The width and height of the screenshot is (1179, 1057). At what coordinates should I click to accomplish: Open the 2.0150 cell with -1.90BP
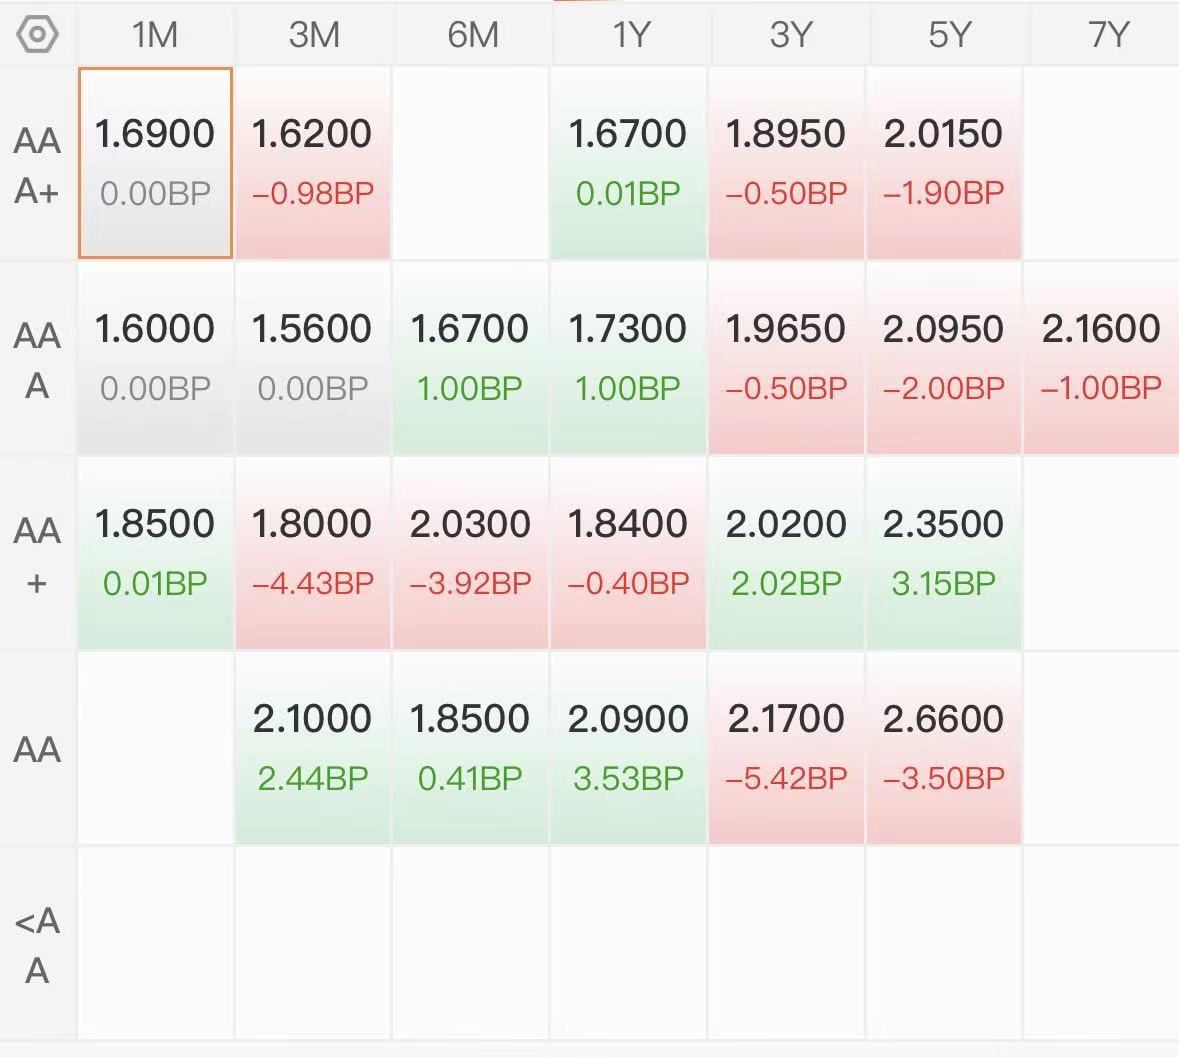(944, 162)
